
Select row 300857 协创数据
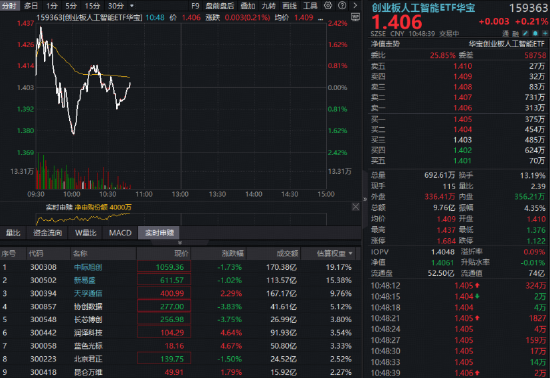[180, 306]
